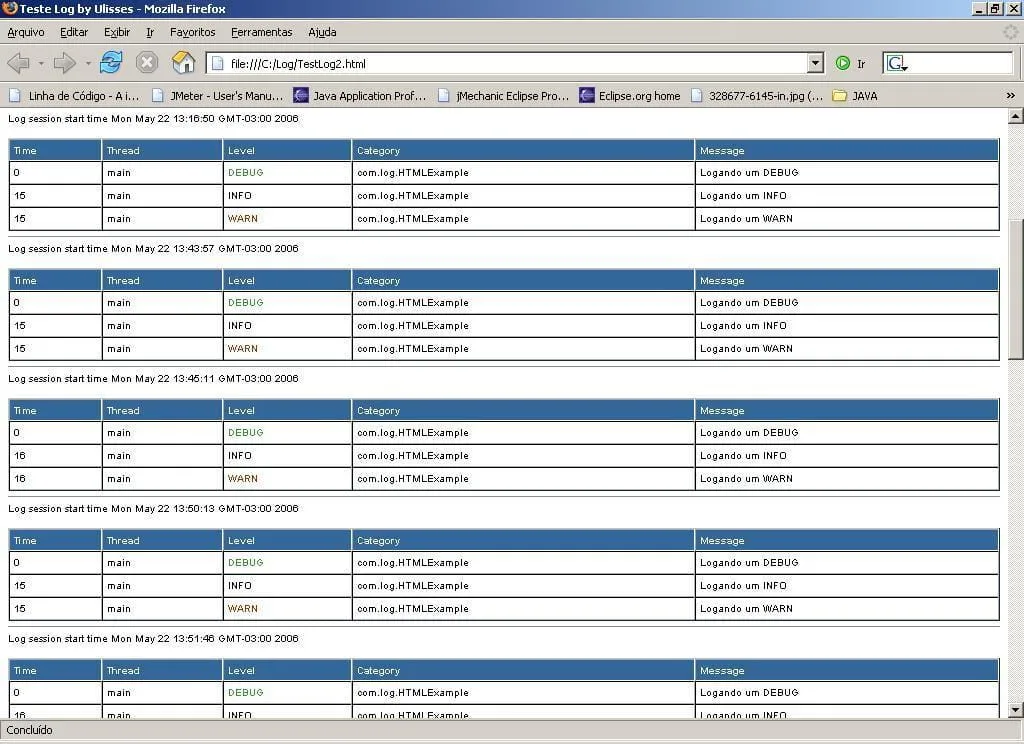The image size is (1024, 744).
Task: Open the Arquivo menu
Action: tap(26, 32)
